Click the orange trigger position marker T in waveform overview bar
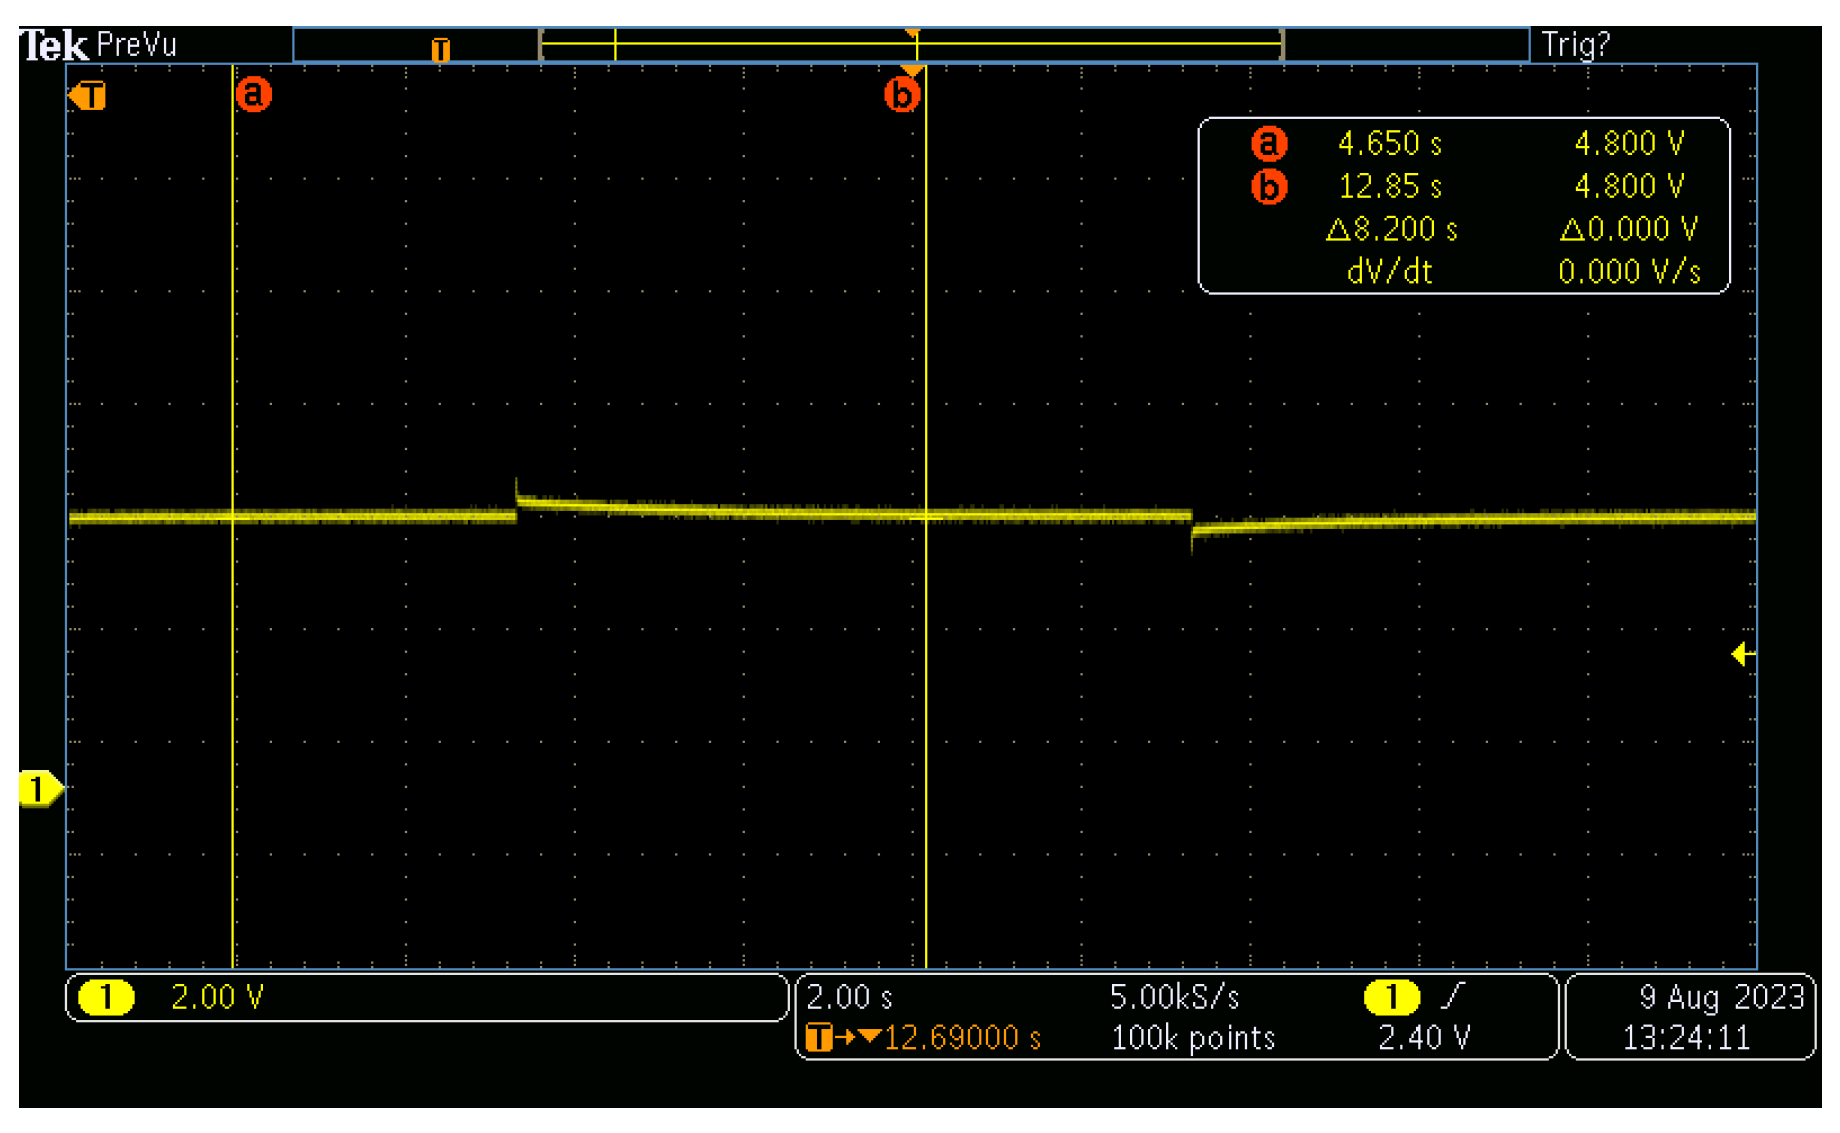Screen dimensions: 1840x1133 pos(440,49)
